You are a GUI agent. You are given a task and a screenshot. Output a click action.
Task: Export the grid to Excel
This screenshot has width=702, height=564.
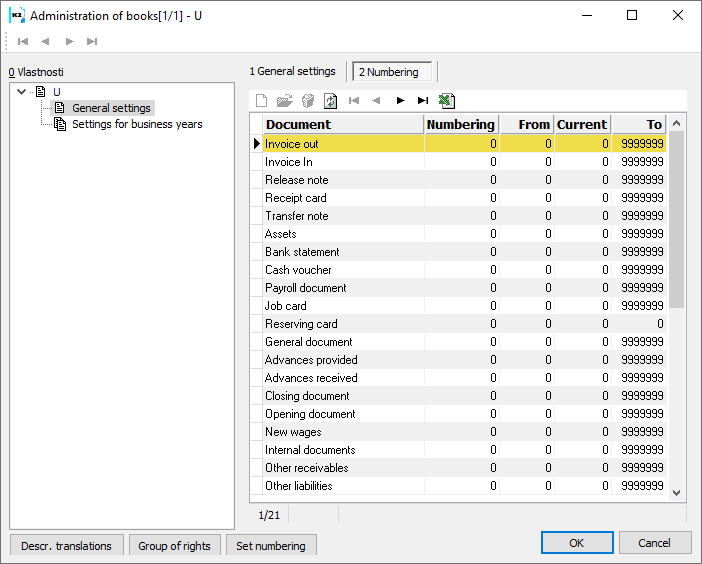pos(446,100)
